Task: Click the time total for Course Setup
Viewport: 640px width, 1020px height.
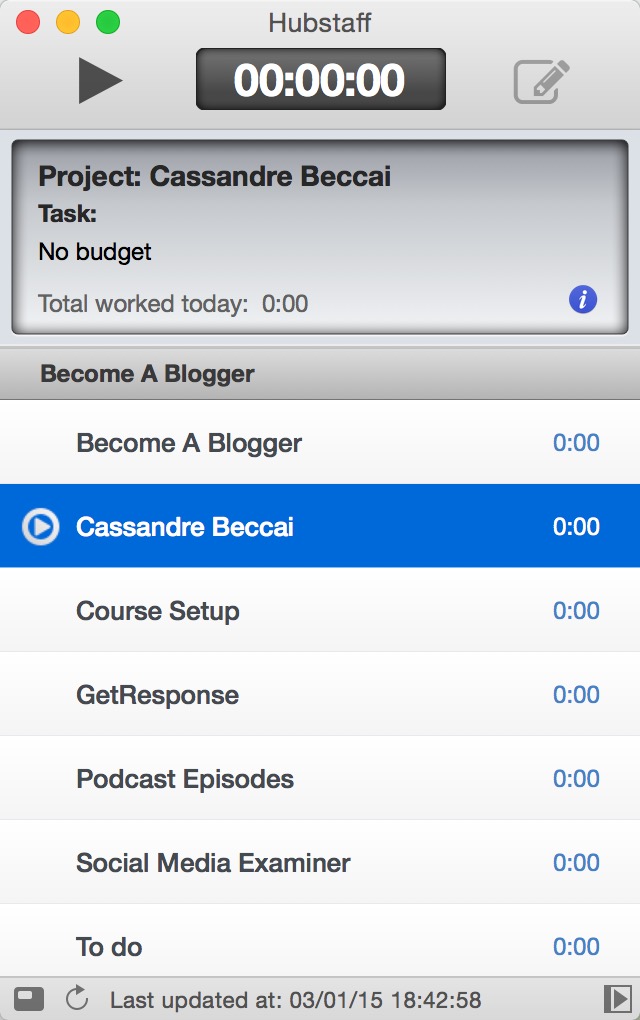Action: 576,610
